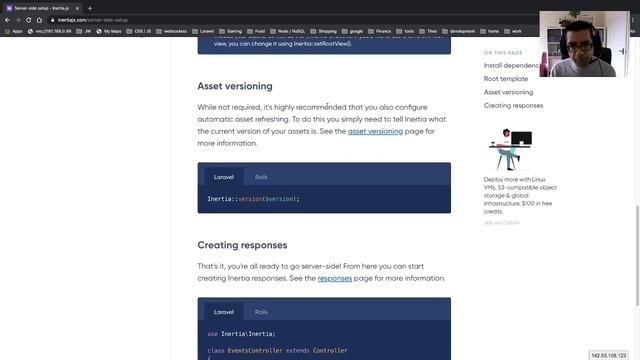The height and width of the screenshot is (360, 640).
Task: Follow the asset versioning link
Action: pos(375,131)
